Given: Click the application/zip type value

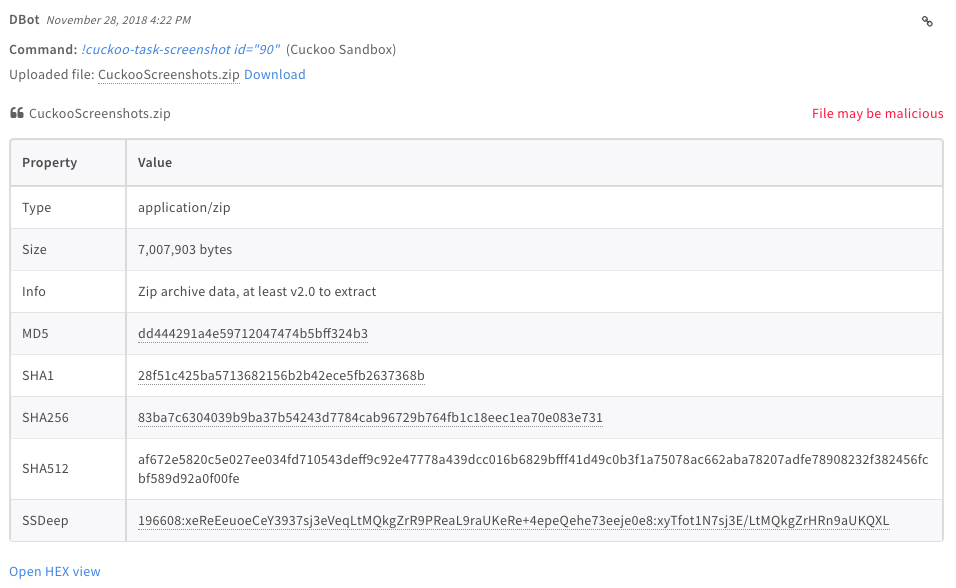Looking at the screenshot, I should tap(184, 207).
